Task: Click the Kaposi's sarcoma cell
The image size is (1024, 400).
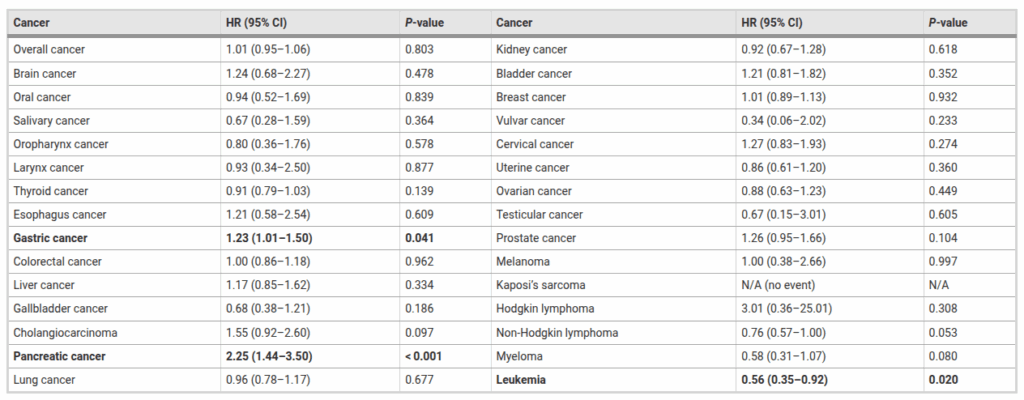Action: pyautogui.click(x=541, y=285)
